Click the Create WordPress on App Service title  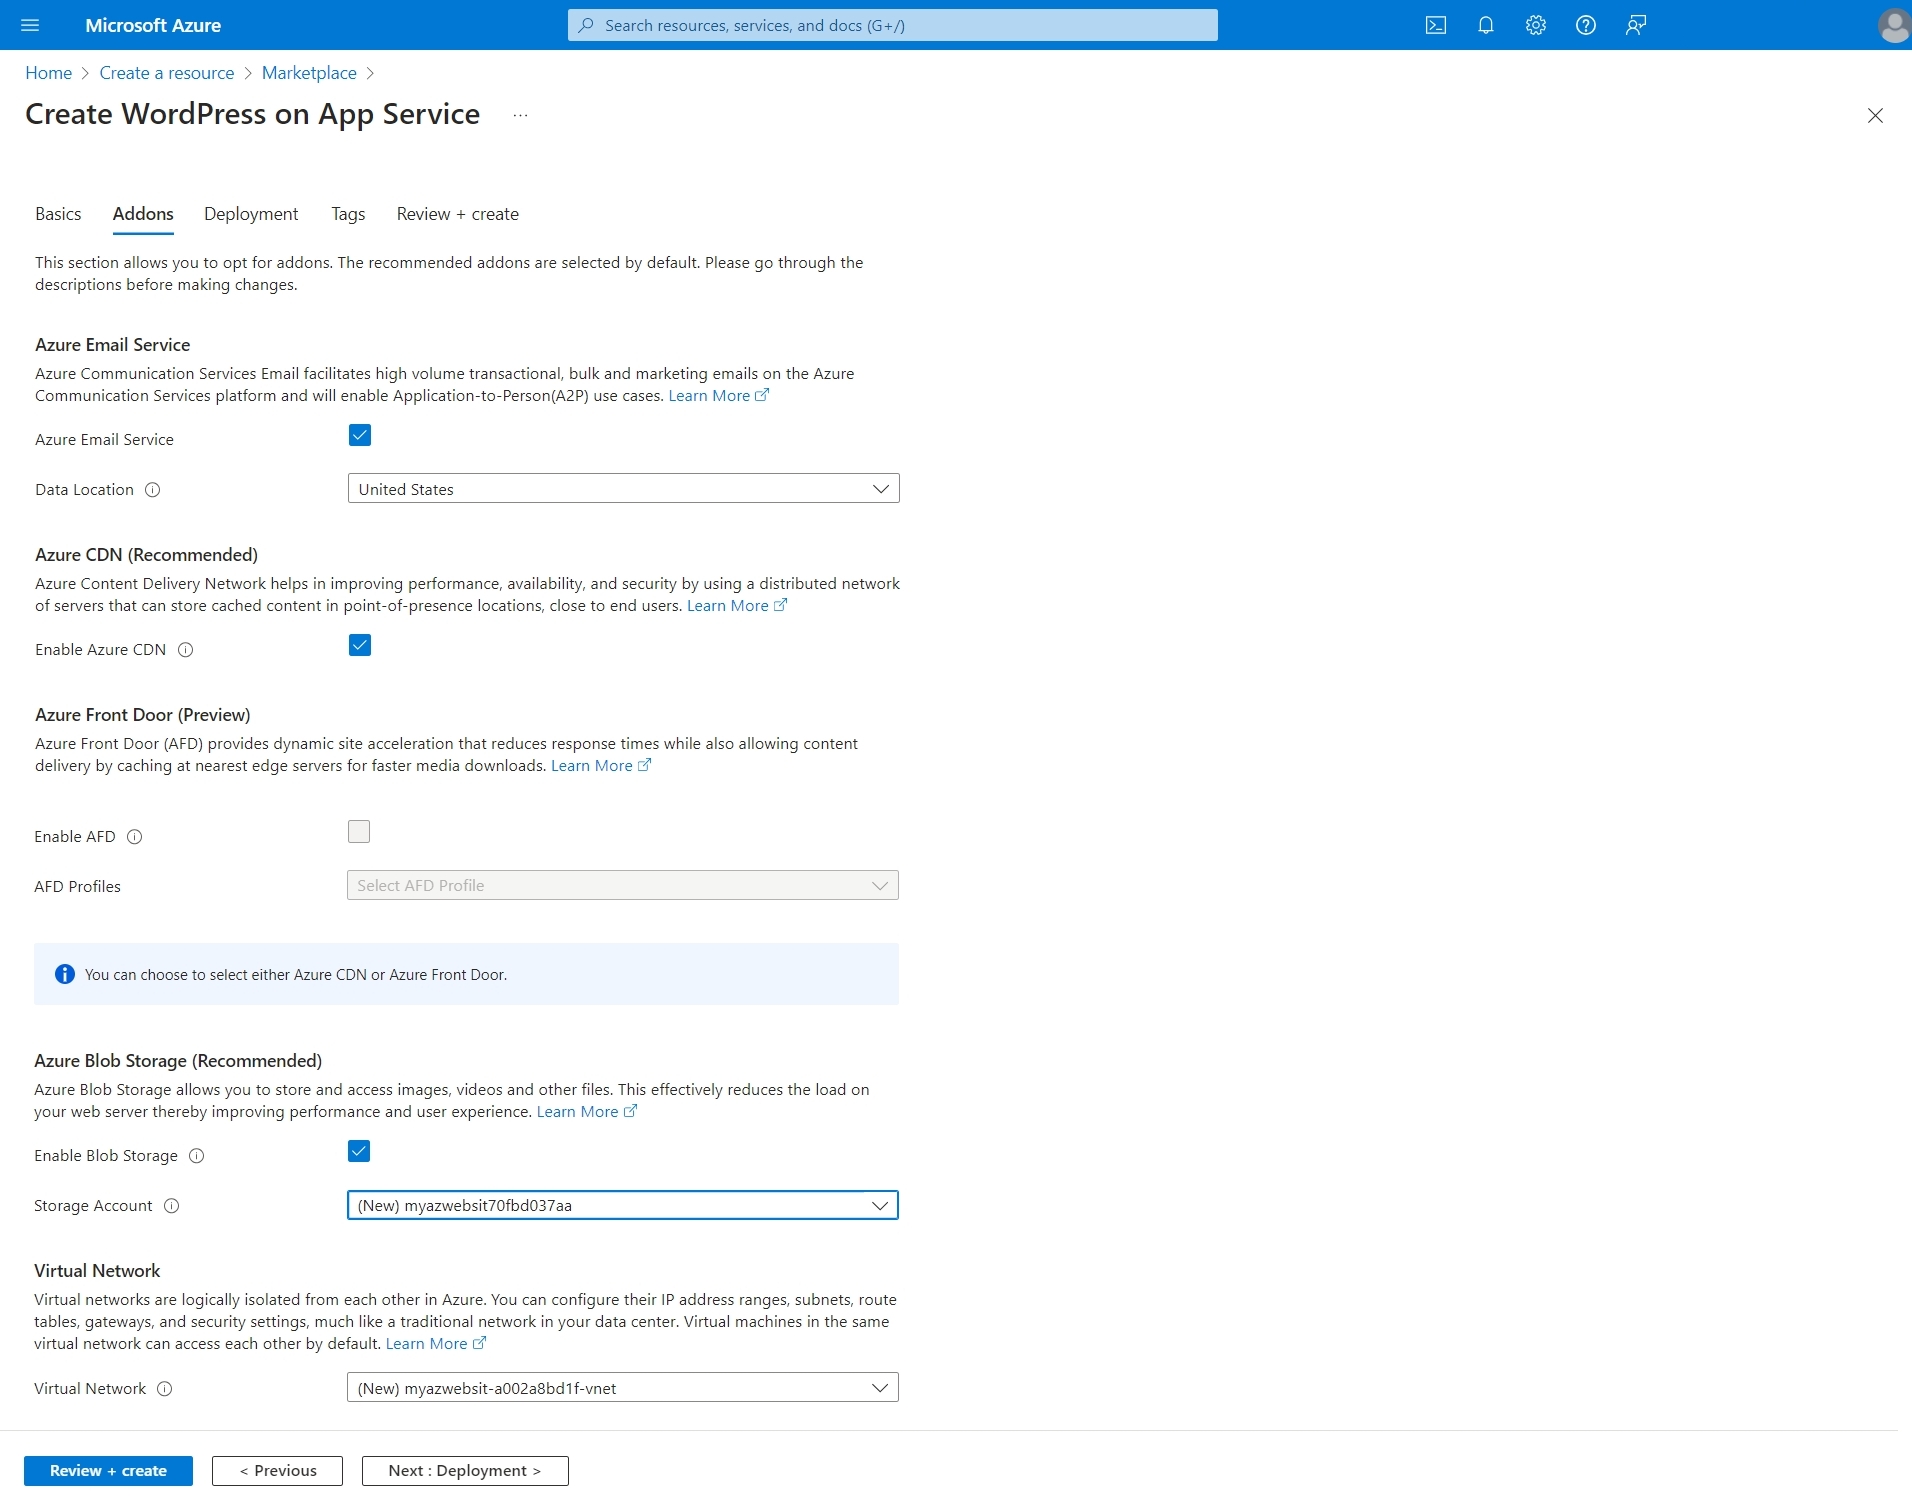click(x=252, y=114)
